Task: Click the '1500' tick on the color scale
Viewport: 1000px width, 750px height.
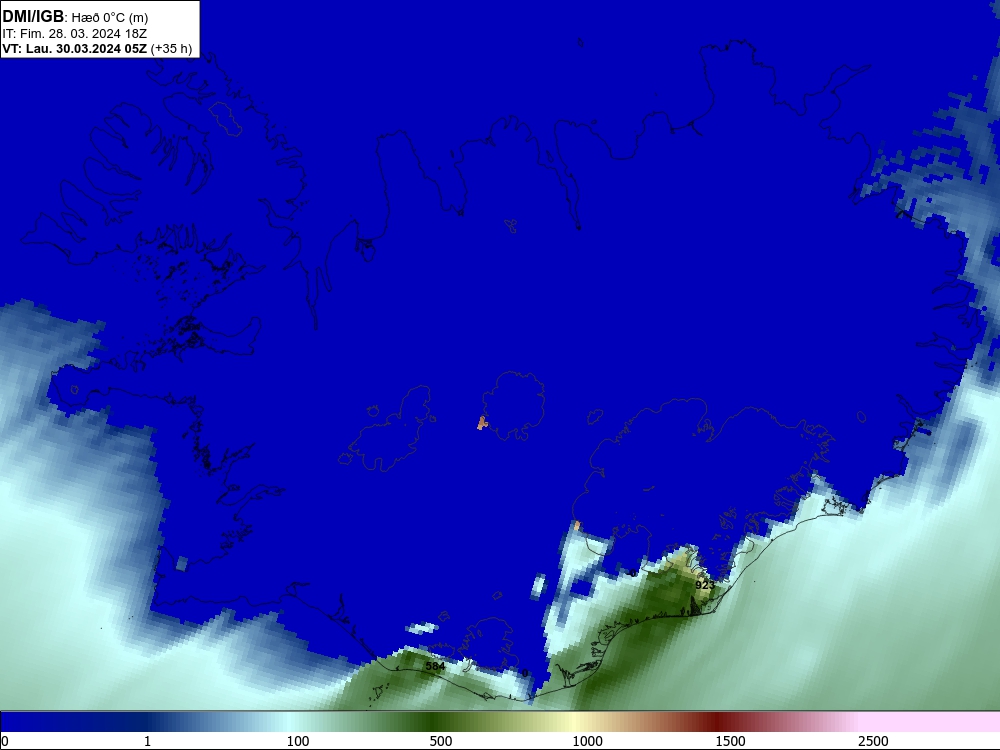Action: (730, 741)
